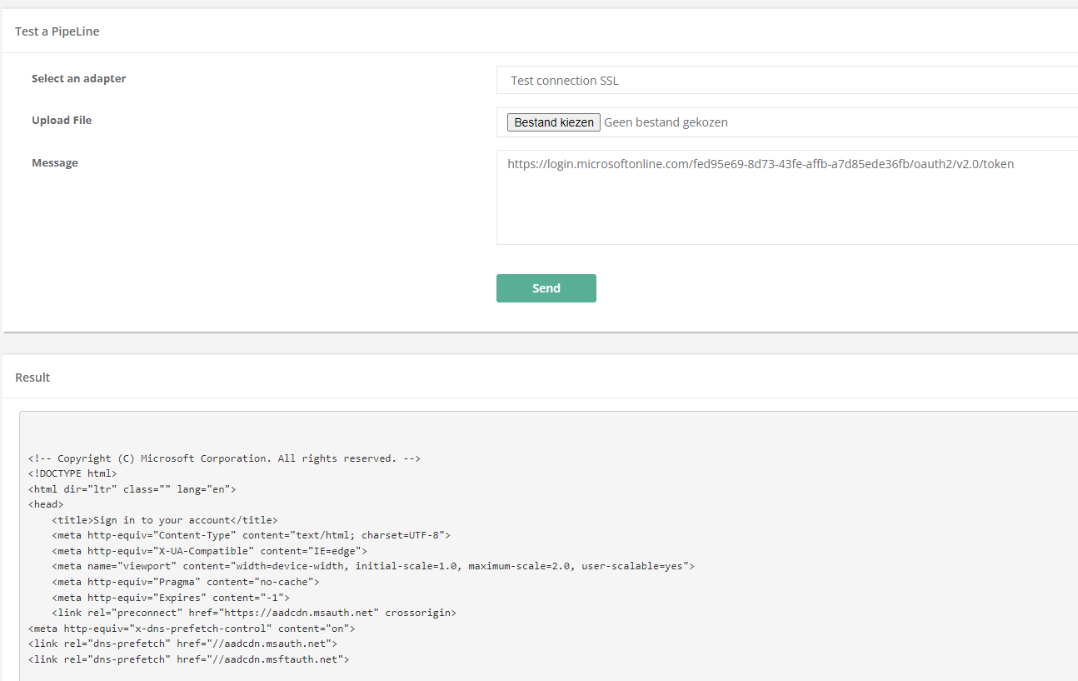1078x681 pixels.
Task: Click the Message field label
Action: tap(55, 162)
